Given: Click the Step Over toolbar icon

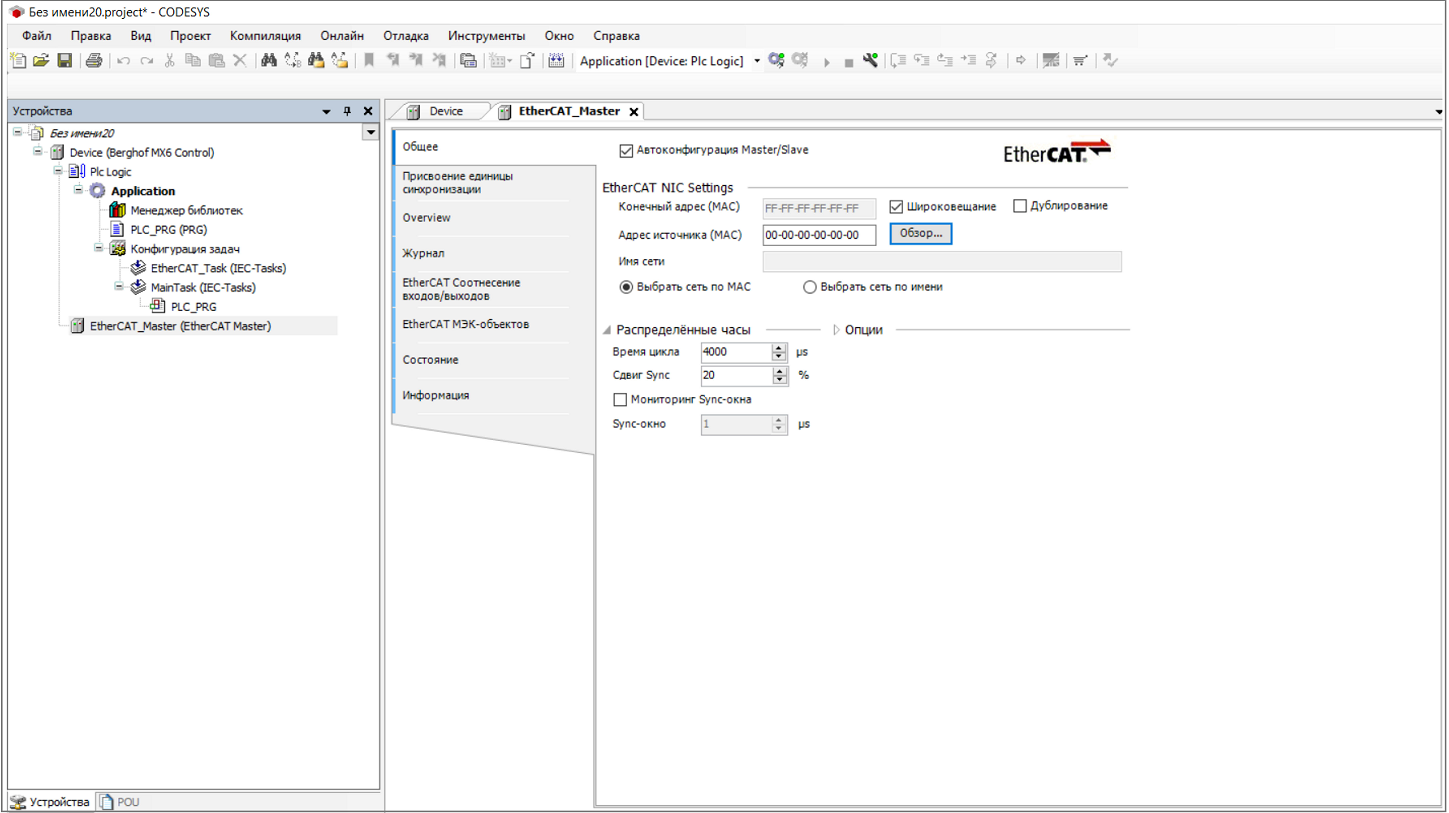Looking at the screenshot, I should click(x=898, y=61).
